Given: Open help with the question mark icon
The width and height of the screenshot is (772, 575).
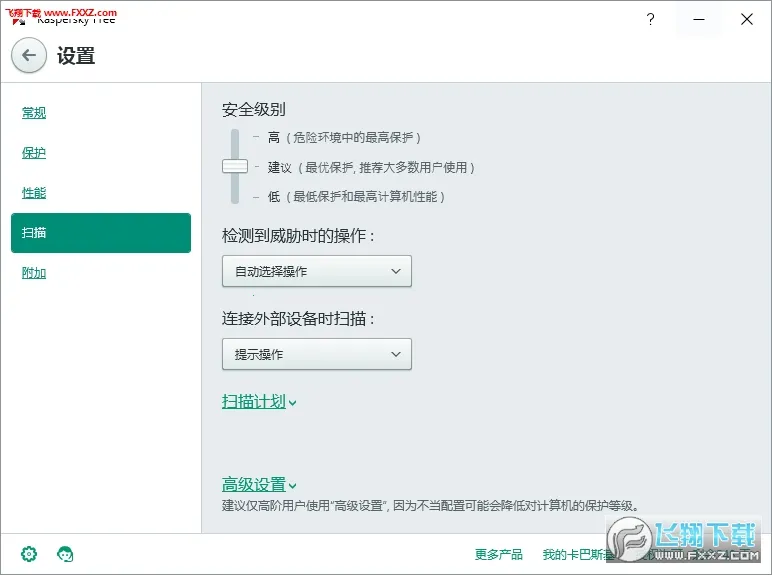Looking at the screenshot, I should [x=650, y=19].
